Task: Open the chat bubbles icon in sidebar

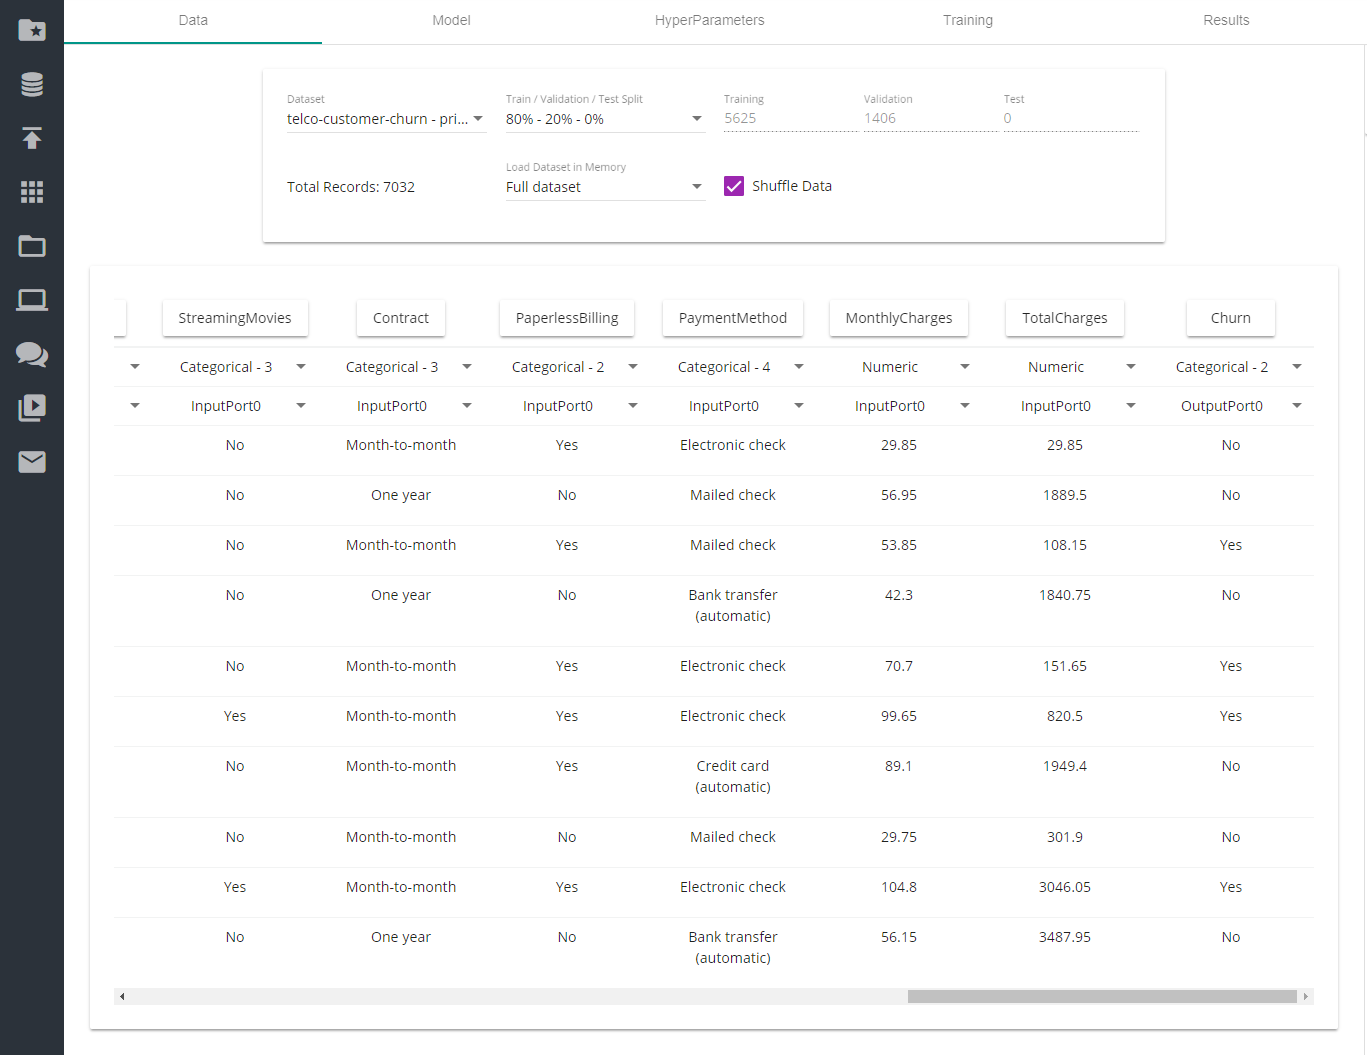Action: [32, 354]
